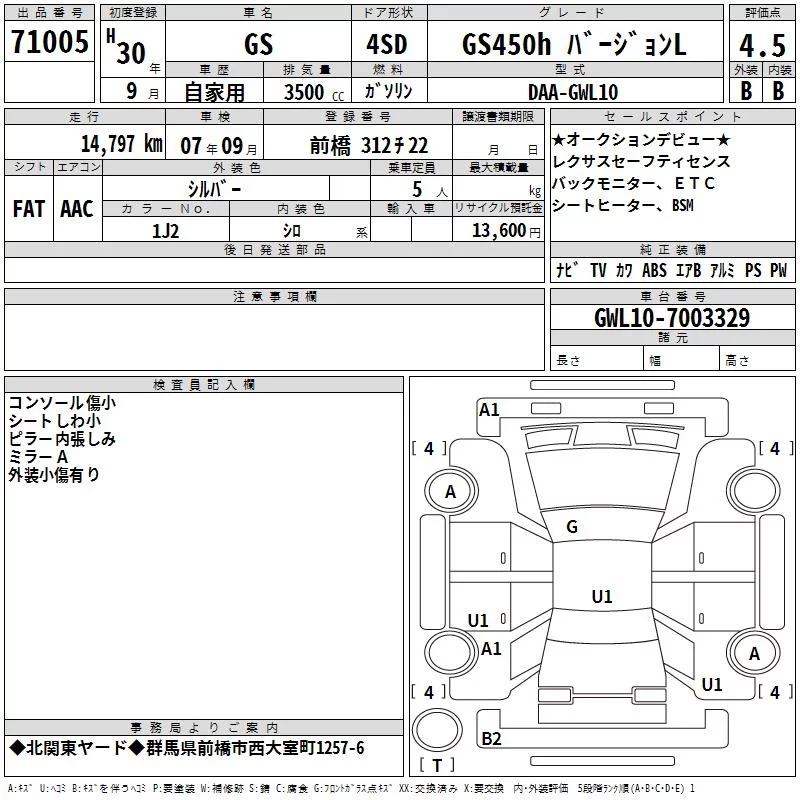
Task: Select the 3500 cc displacement value
Action: pyautogui.click(x=314, y=92)
